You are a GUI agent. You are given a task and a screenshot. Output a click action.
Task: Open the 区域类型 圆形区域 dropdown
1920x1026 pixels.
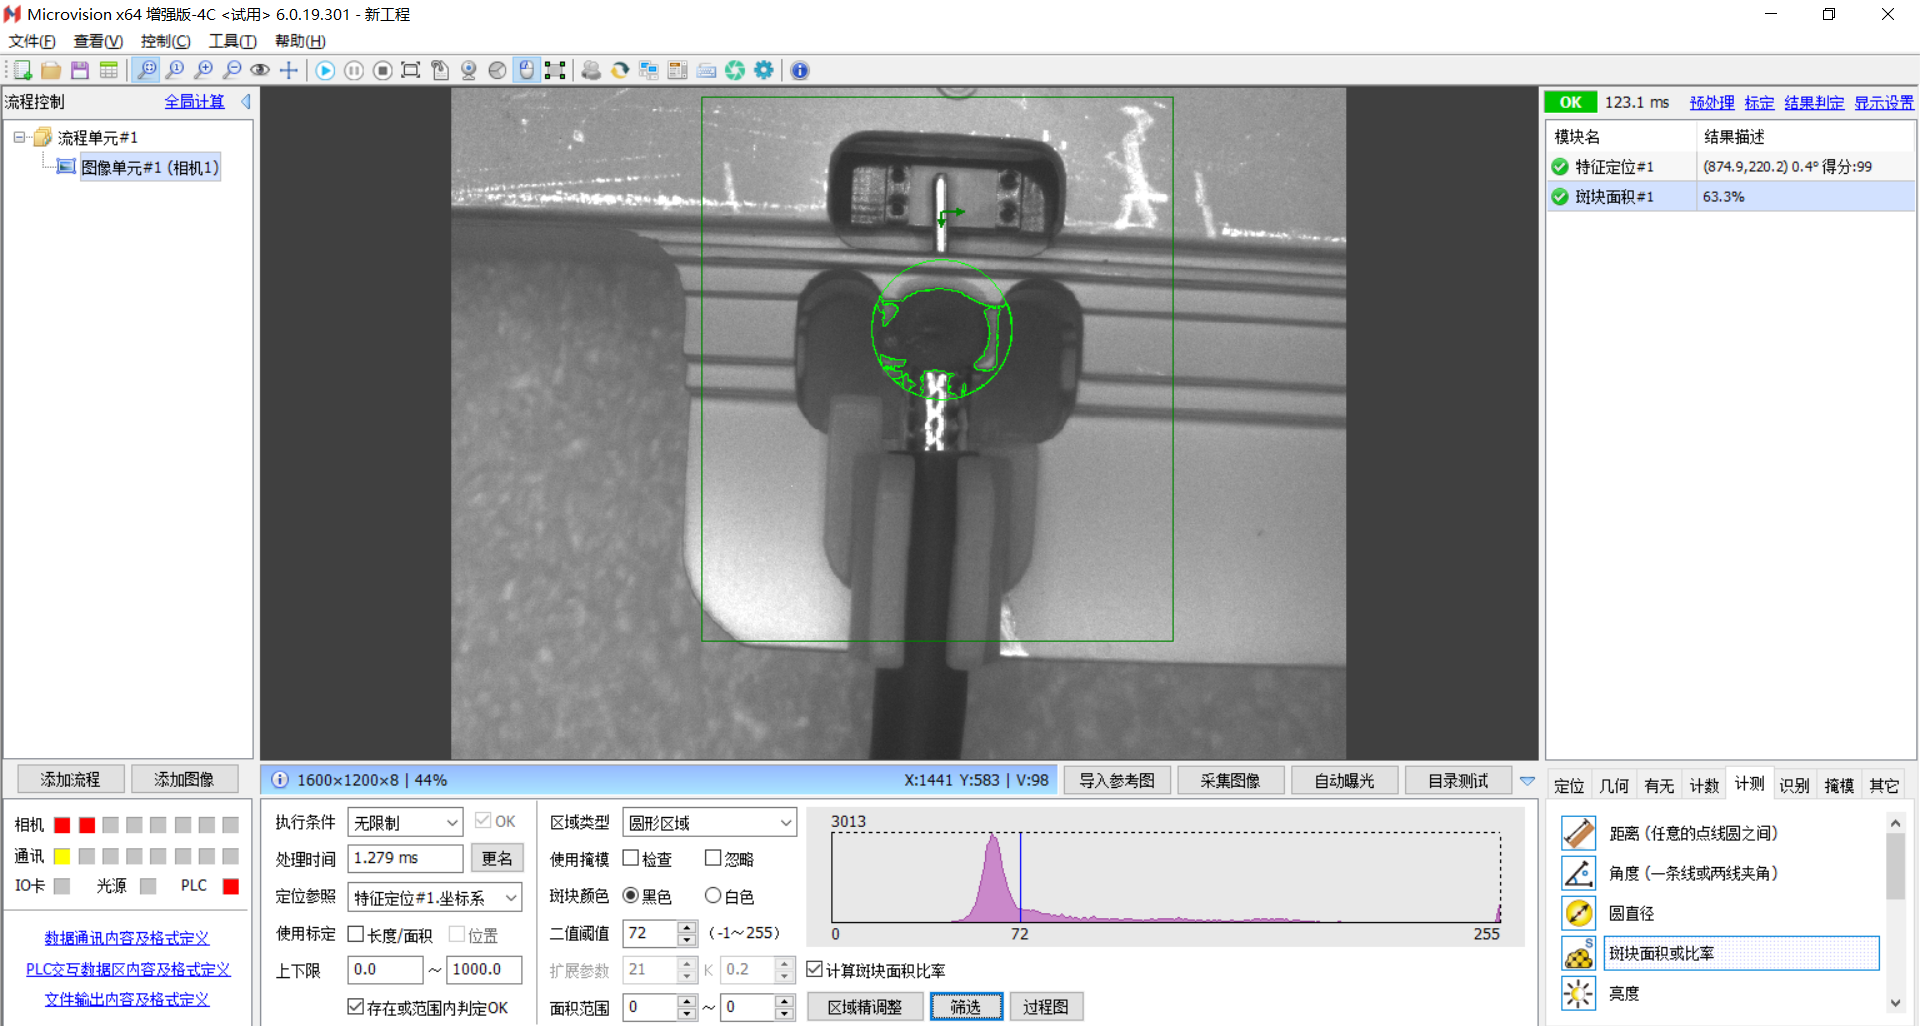709,822
